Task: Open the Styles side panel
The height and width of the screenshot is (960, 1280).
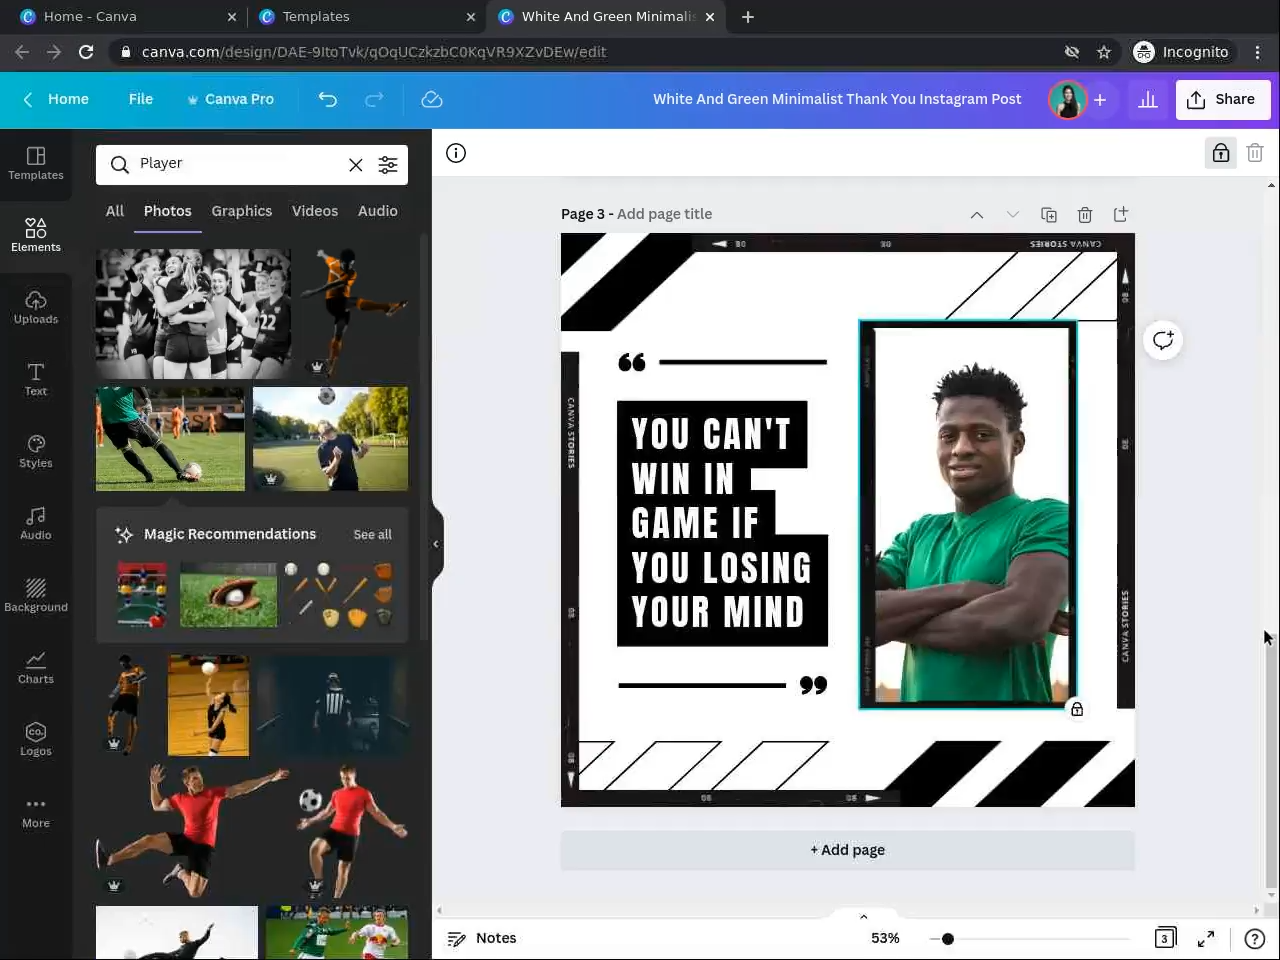Action: coord(36,451)
